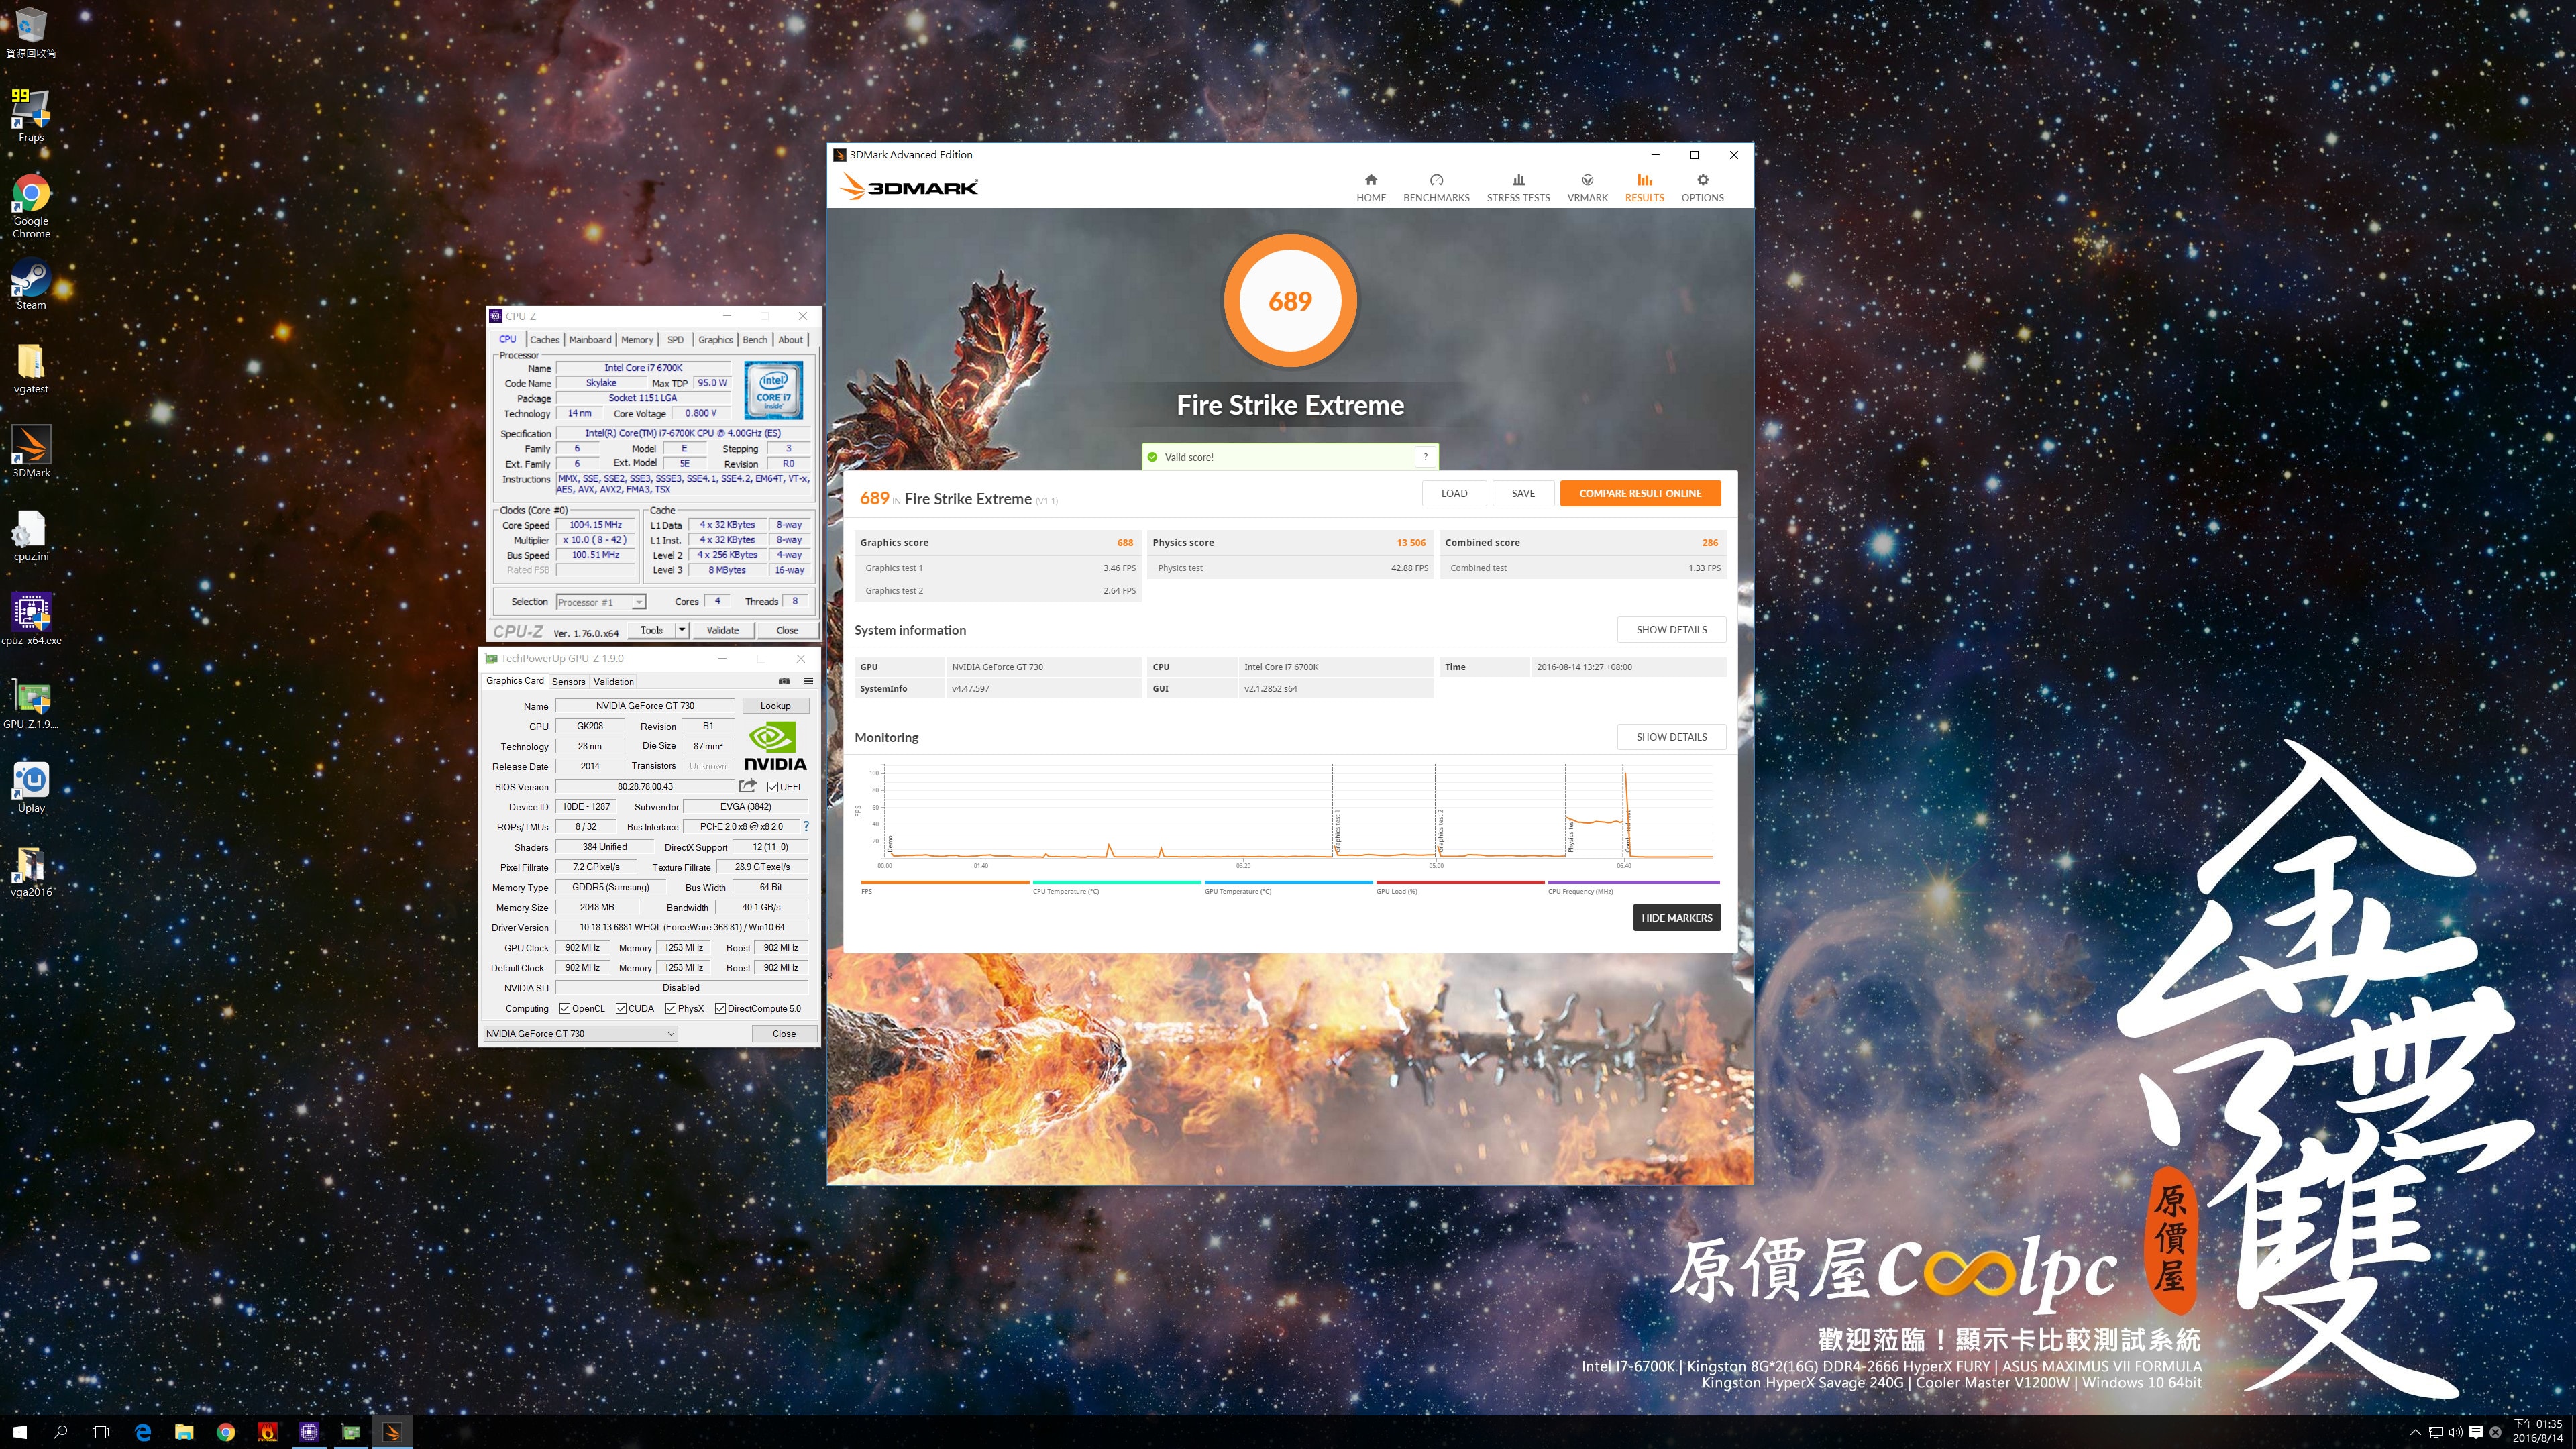Open taskbar search magnifier
Image resolution: width=2576 pixels, height=1449 pixels.
tap(60, 1432)
